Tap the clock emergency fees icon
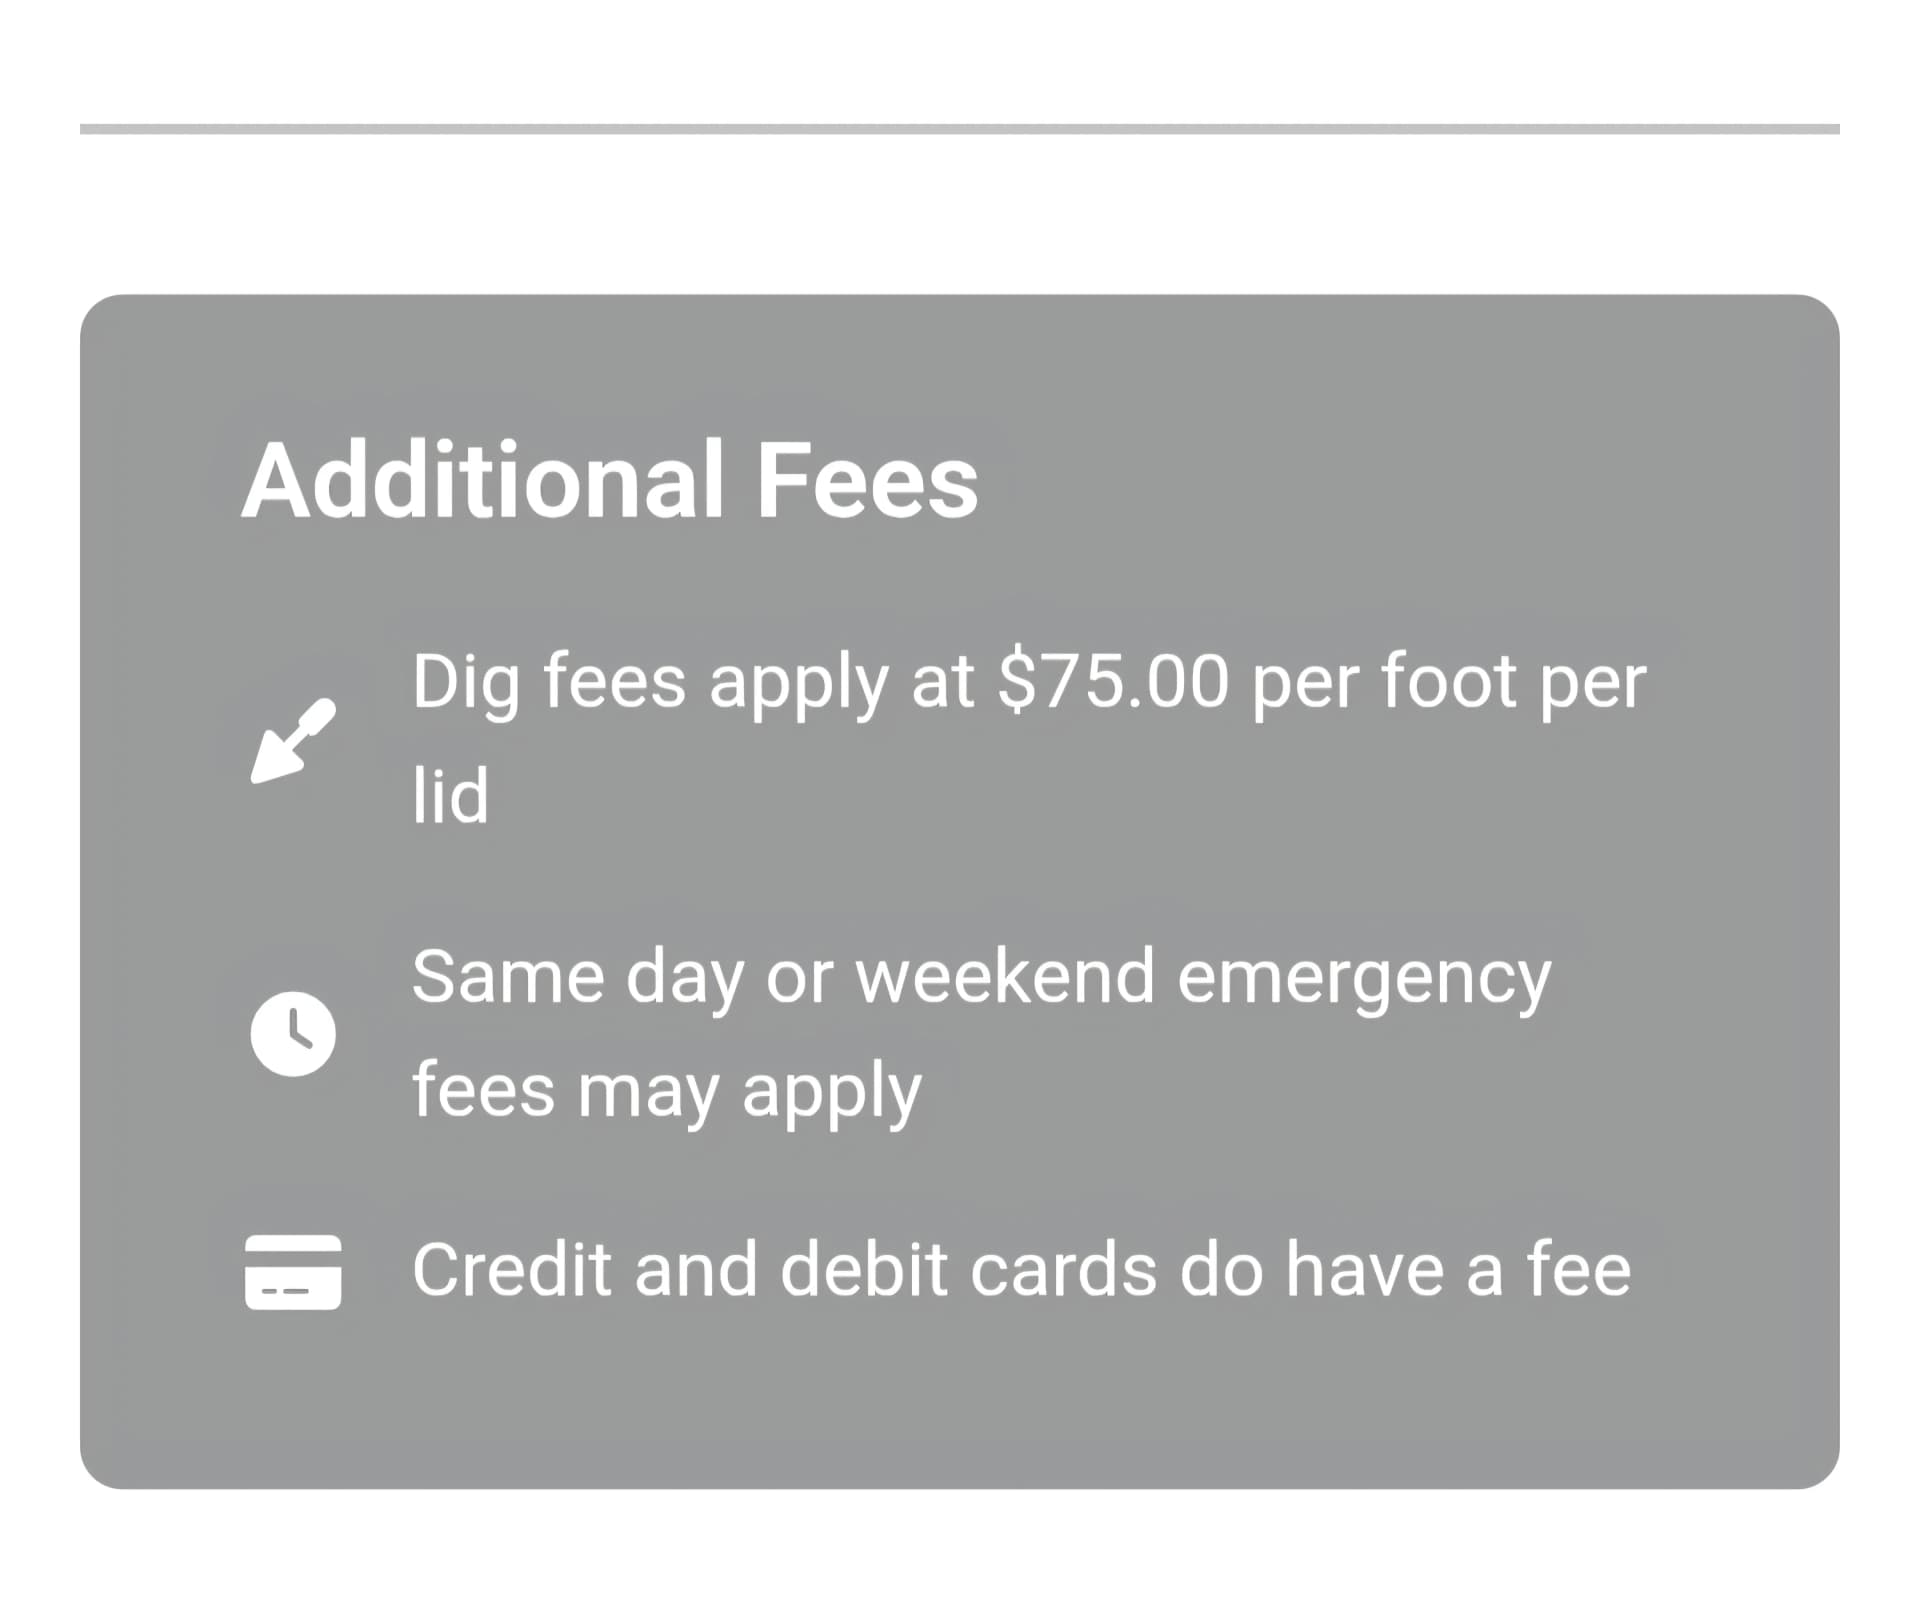This screenshot has width=1920, height=1609. click(x=293, y=1034)
